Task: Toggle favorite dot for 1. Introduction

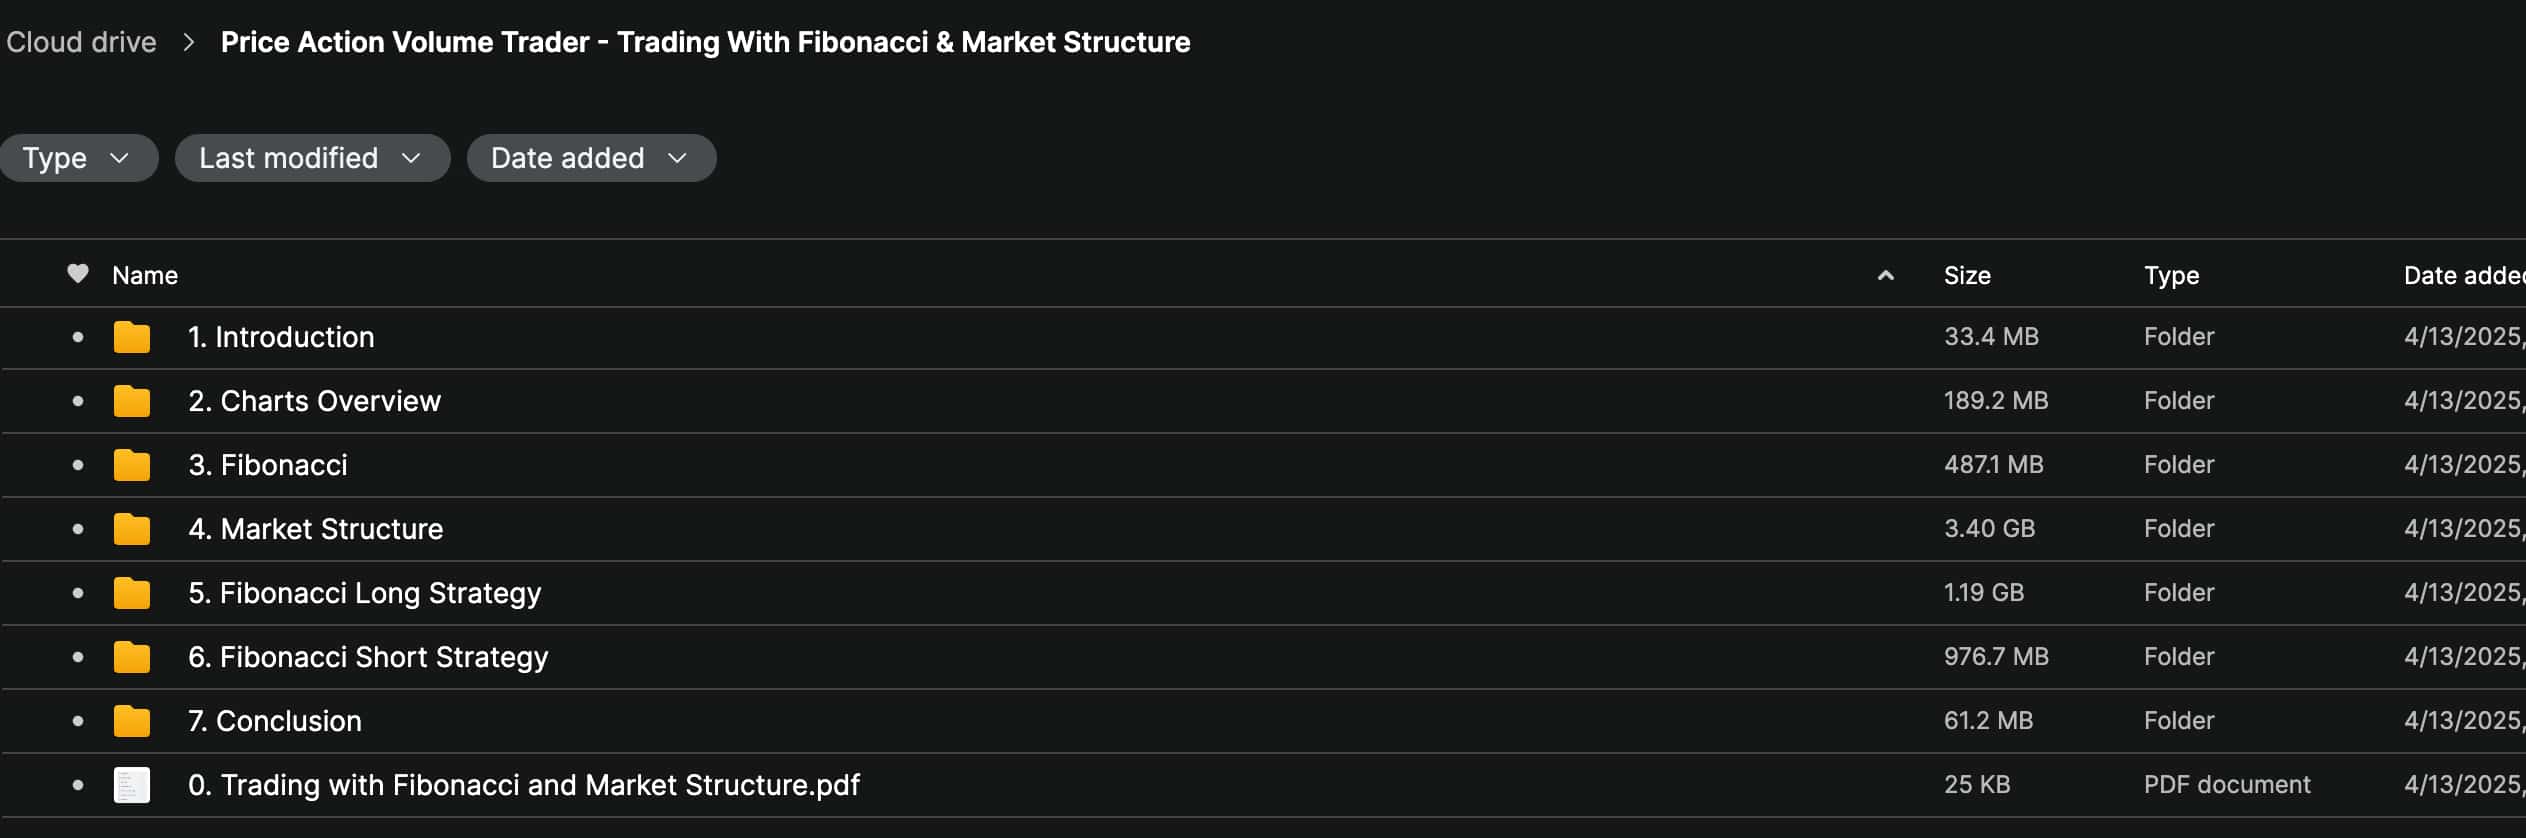Action: [x=78, y=338]
